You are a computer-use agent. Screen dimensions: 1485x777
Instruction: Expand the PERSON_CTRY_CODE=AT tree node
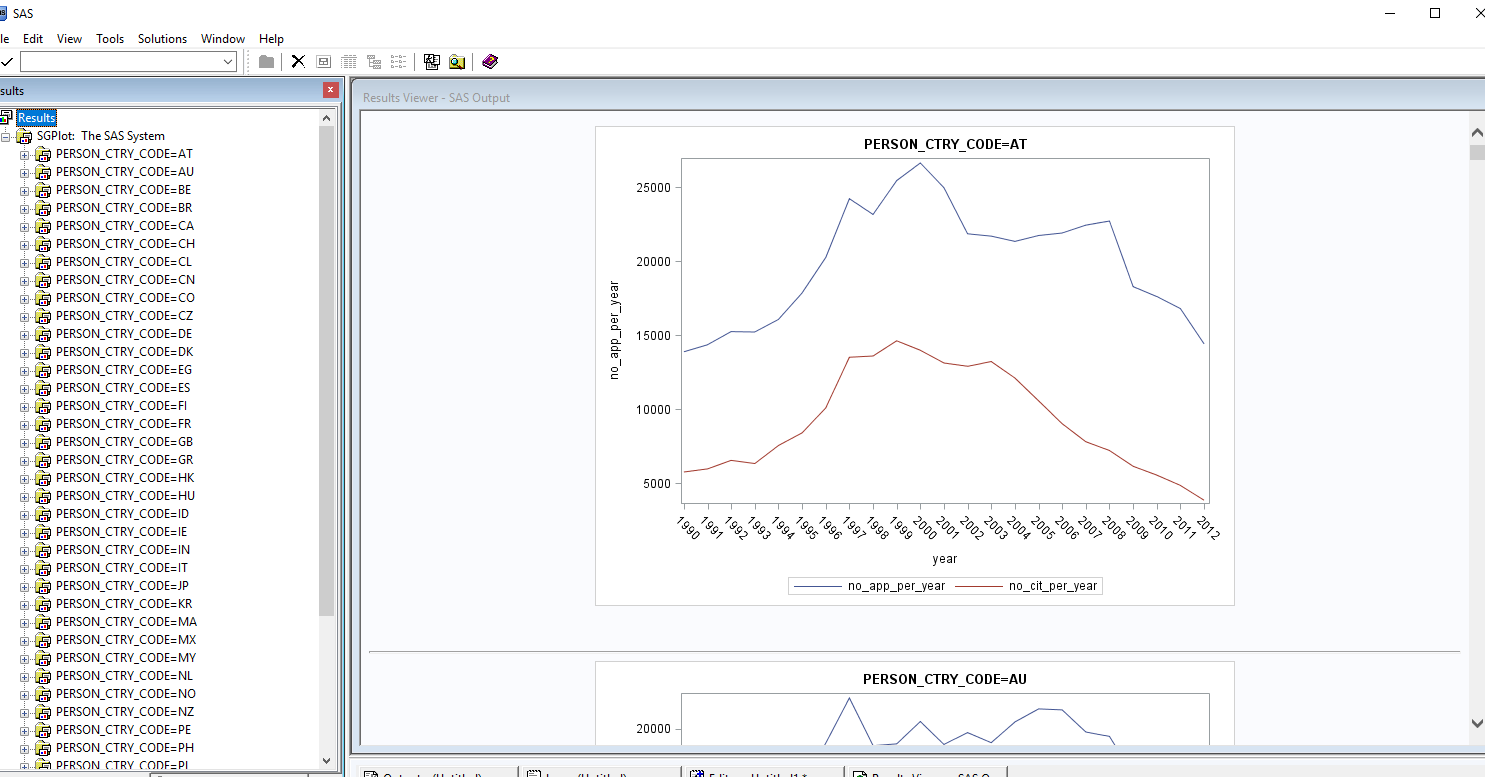[x=25, y=154]
